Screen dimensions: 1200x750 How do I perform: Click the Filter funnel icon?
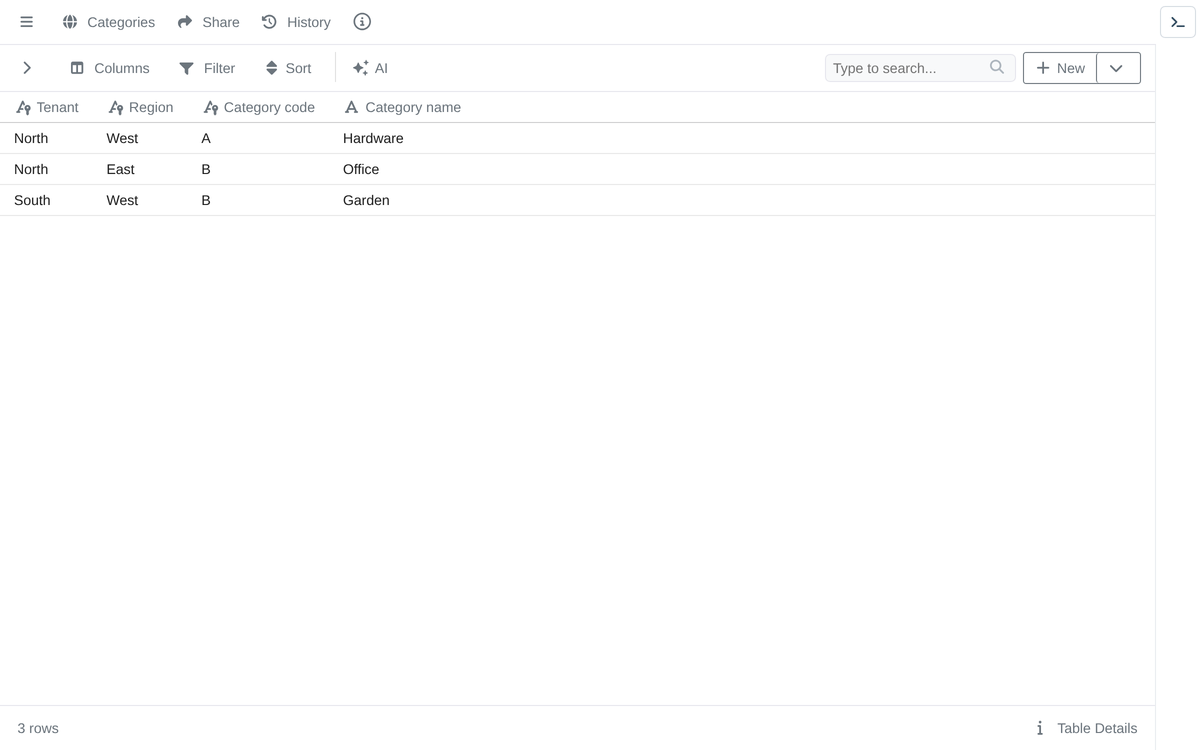point(187,68)
